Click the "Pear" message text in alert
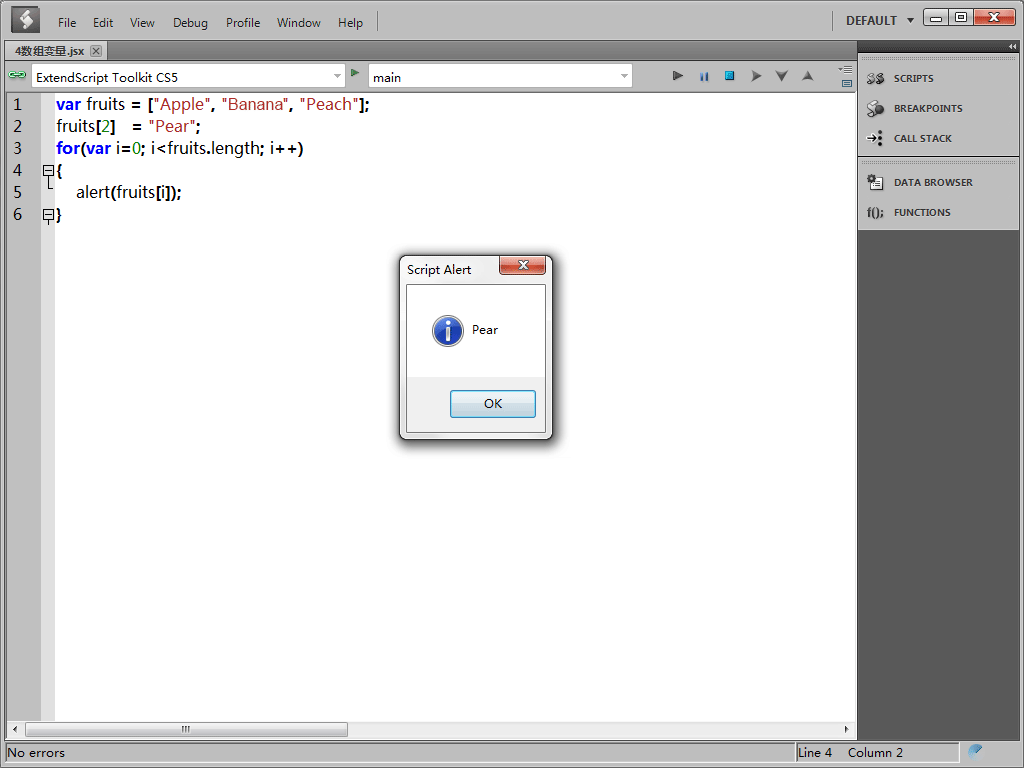Image resolution: width=1024 pixels, height=768 pixels. tap(485, 330)
